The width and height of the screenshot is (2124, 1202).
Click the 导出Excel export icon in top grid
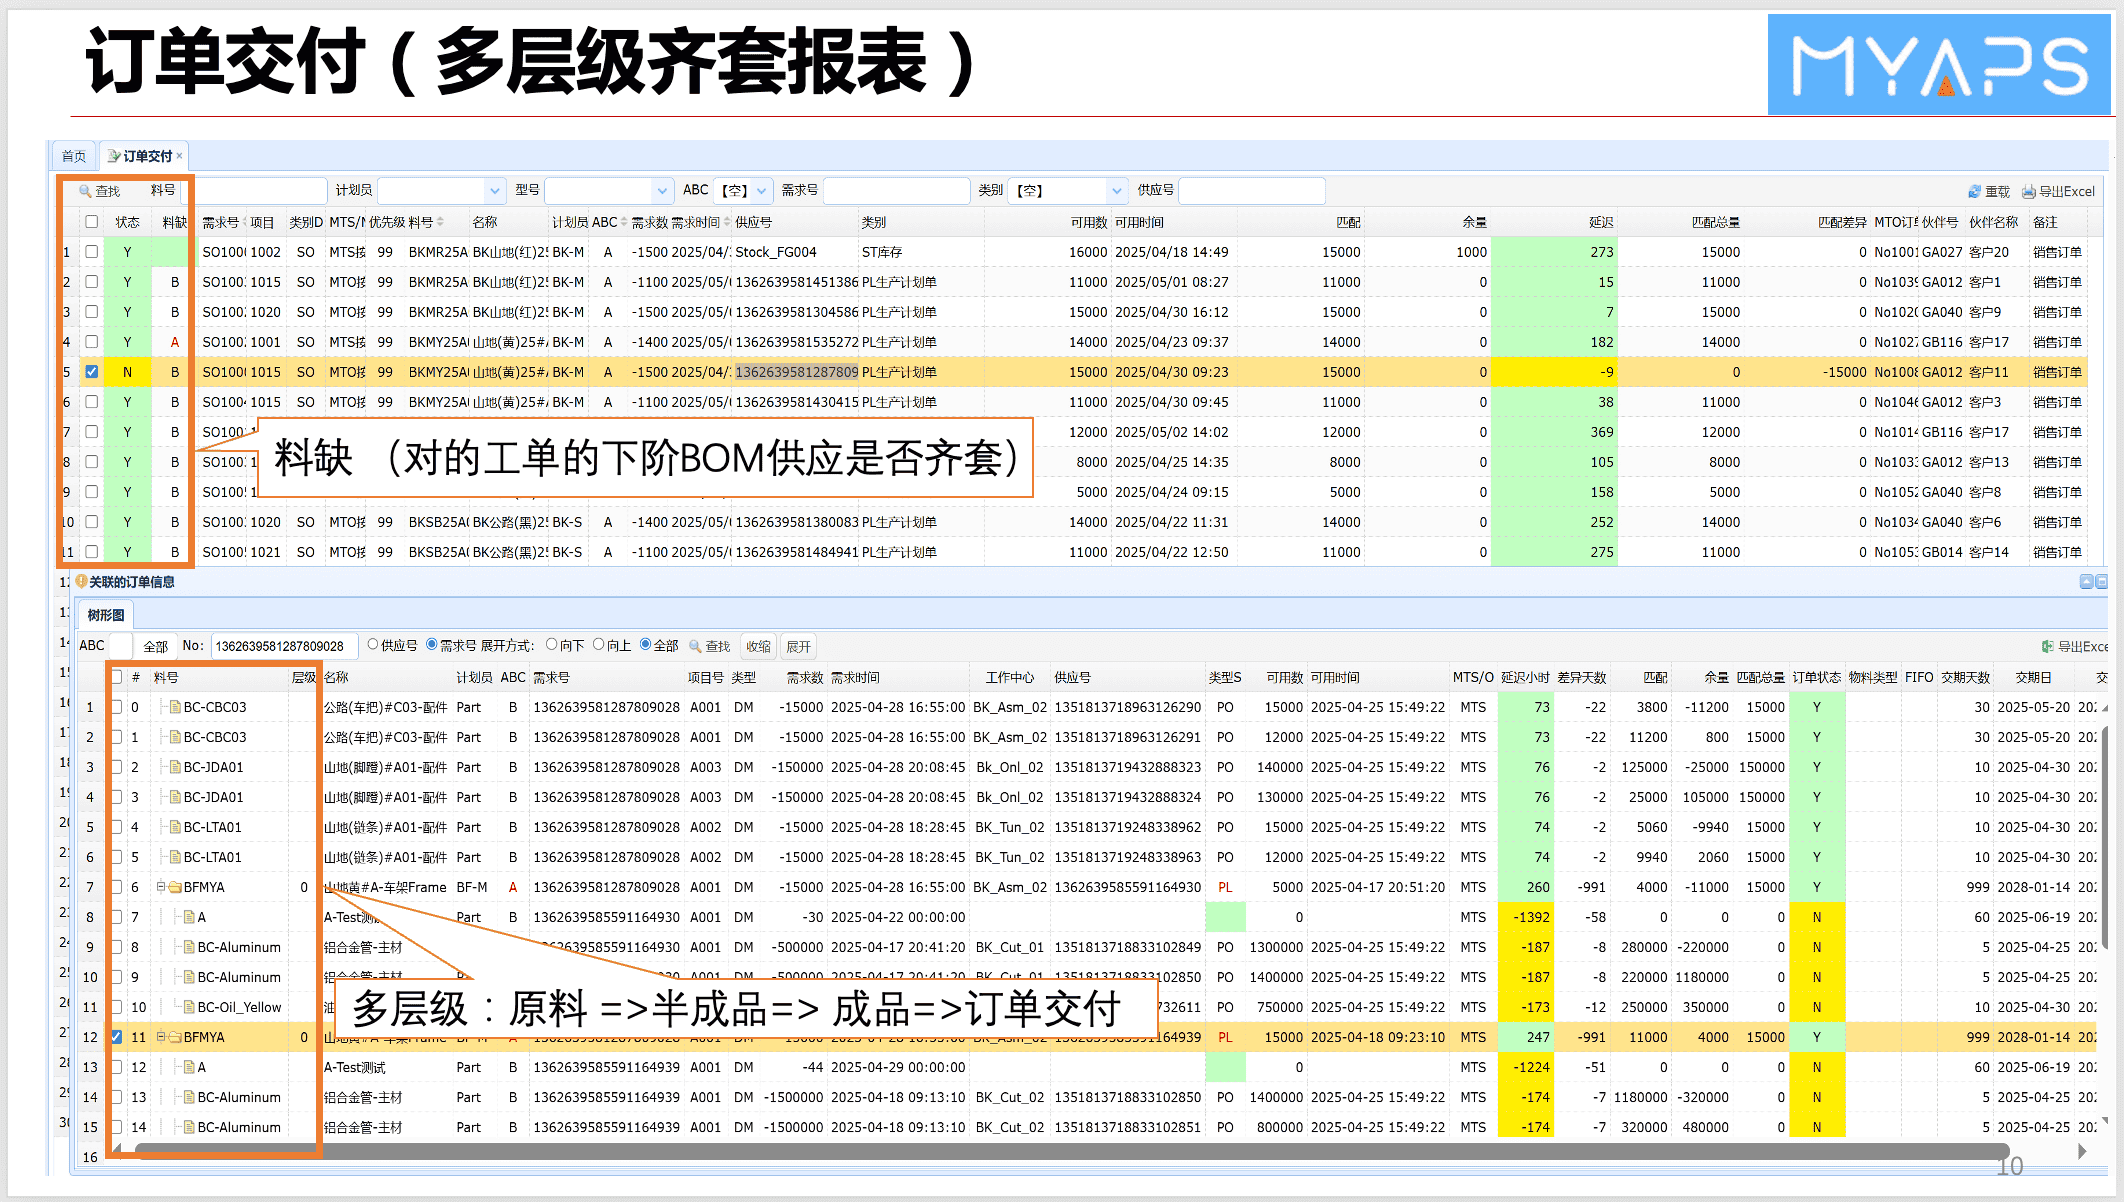[2028, 191]
